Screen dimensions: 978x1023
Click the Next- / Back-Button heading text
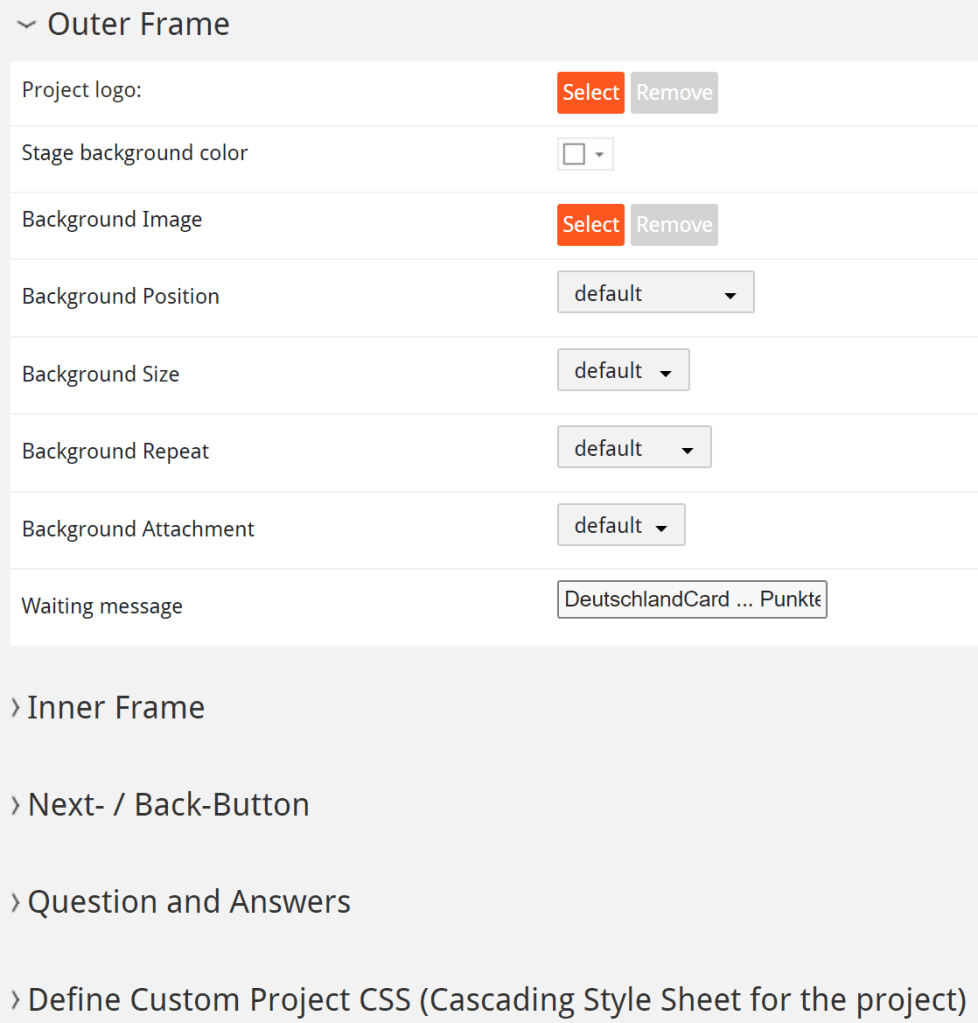pyautogui.click(x=168, y=805)
